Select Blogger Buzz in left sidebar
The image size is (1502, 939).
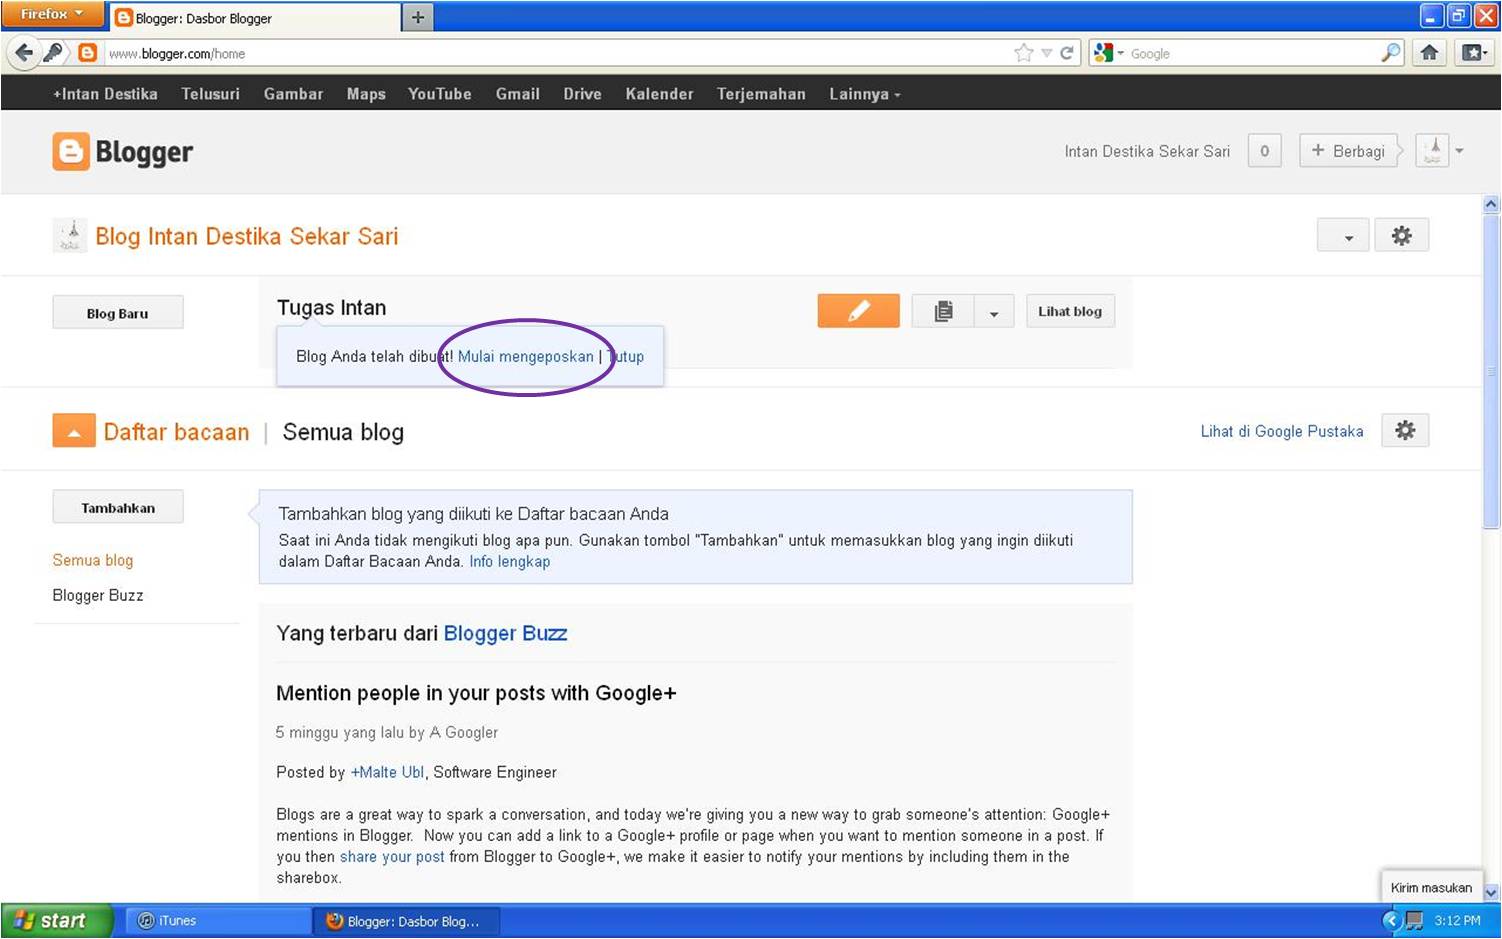(x=98, y=595)
